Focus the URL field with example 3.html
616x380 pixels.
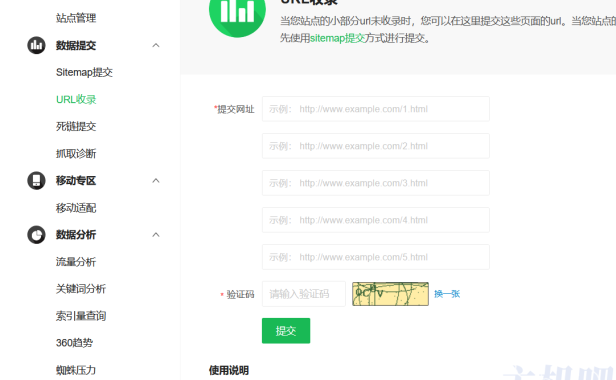click(x=376, y=183)
